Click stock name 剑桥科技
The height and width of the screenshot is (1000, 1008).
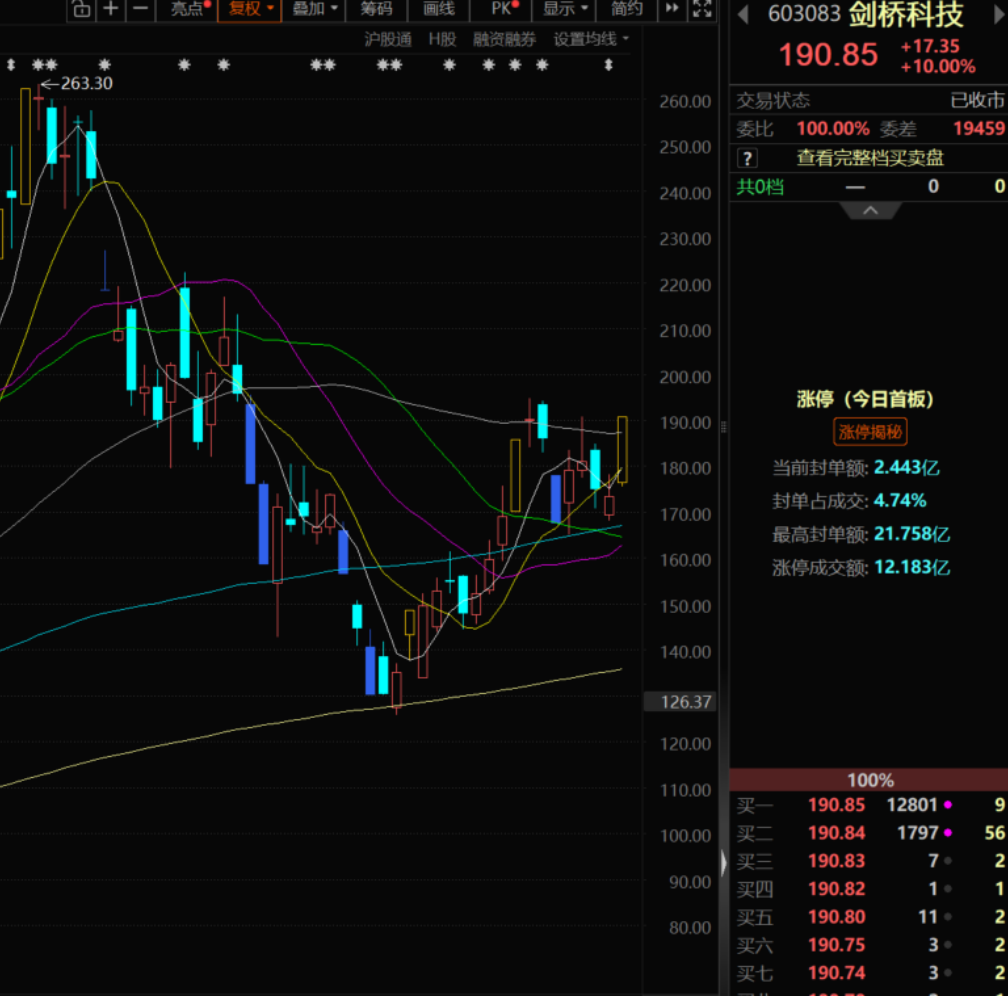pos(906,14)
